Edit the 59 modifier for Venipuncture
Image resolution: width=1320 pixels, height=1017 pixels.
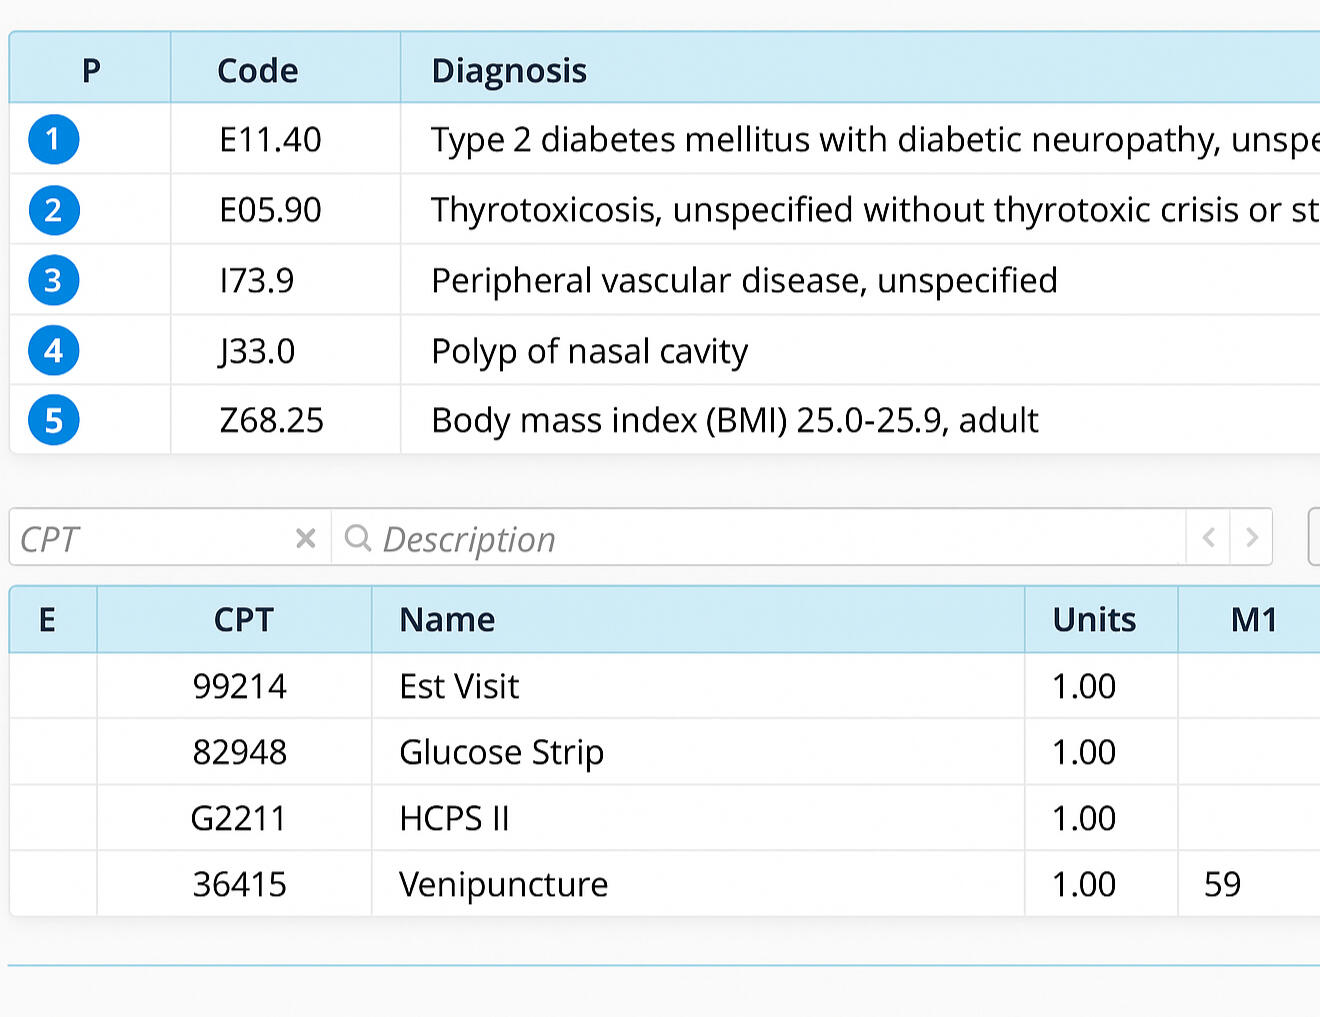(x=1222, y=884)
